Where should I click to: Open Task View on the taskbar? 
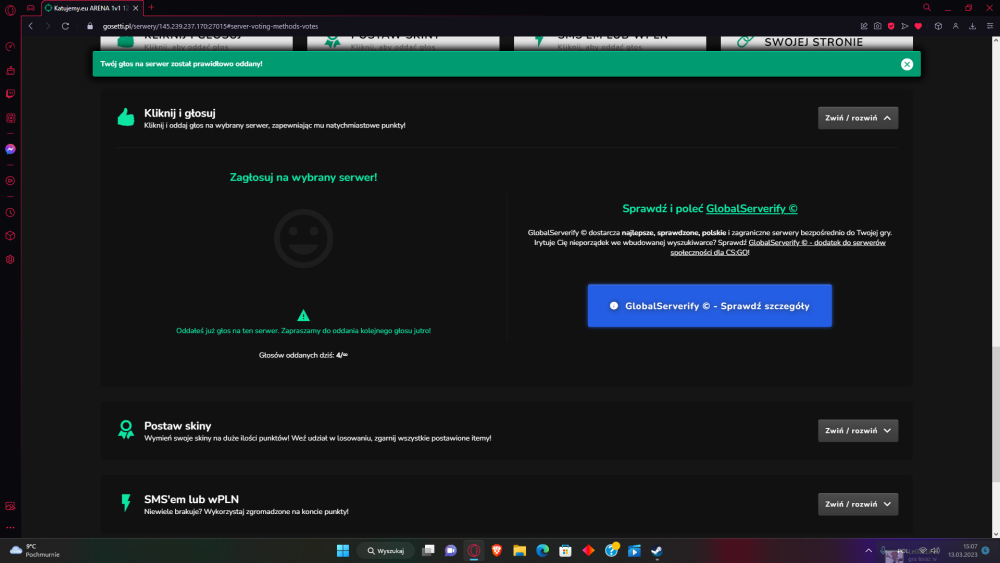point(428,550)
